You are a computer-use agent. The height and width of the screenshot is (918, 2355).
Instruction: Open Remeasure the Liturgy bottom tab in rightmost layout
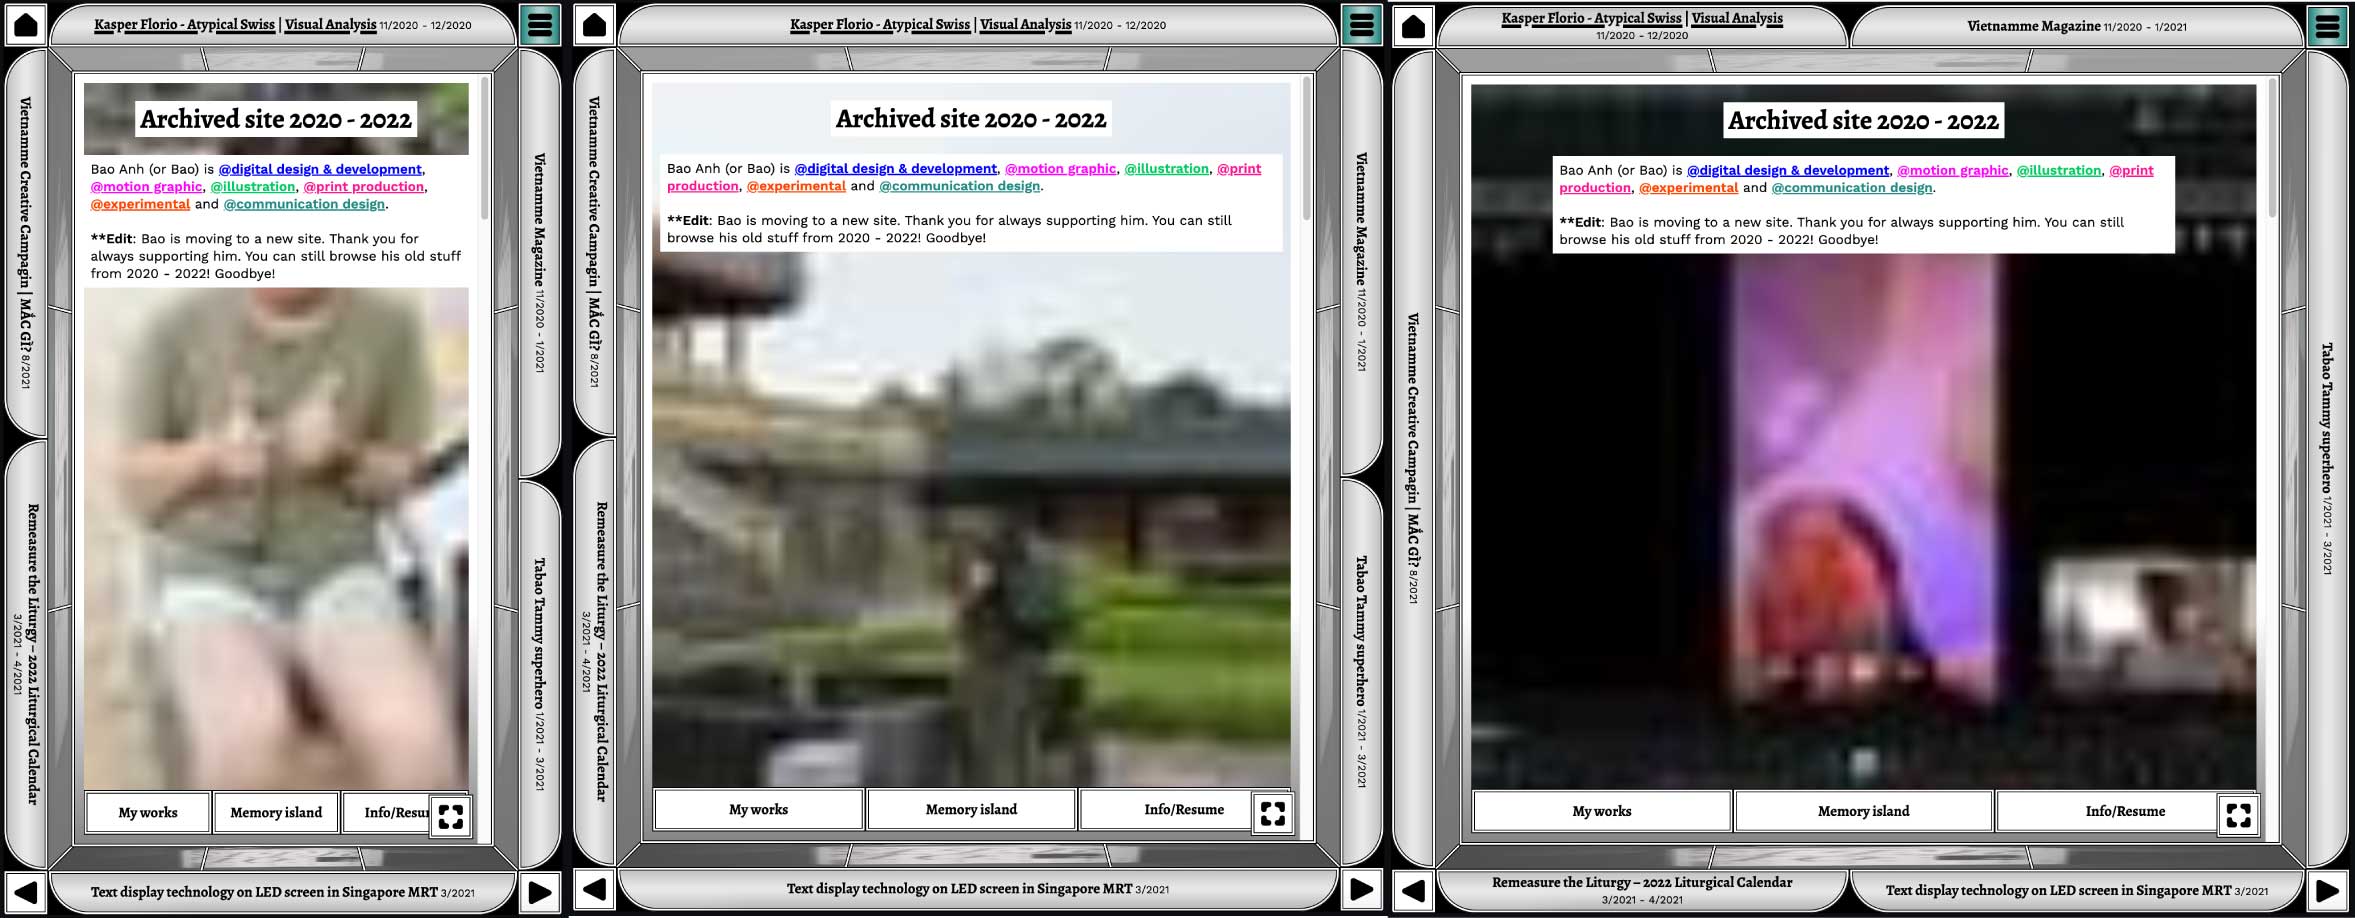click(x=1642, y=889)
